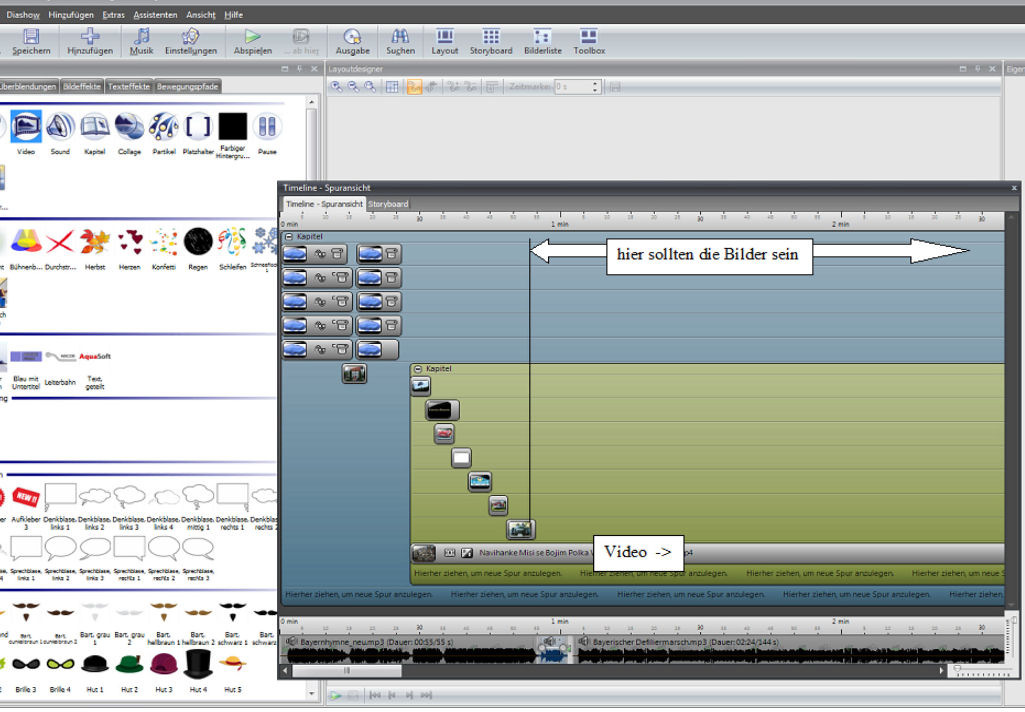Open Einstellungen from the toolbar
Viewport: 1025px width, 712px height.
point(190,41)
